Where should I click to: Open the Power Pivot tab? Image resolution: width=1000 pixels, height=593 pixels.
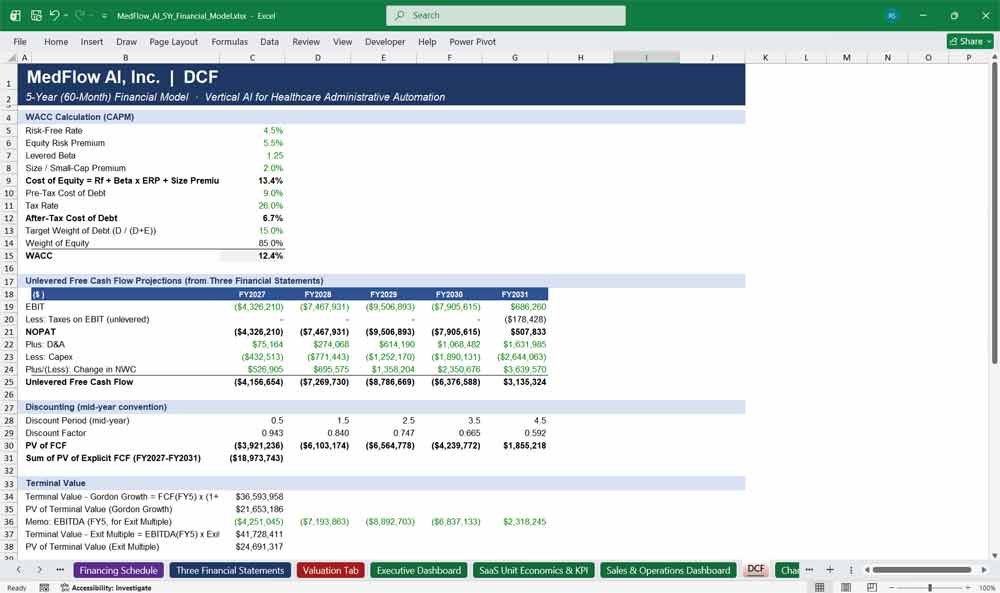(x=473, y=41)
